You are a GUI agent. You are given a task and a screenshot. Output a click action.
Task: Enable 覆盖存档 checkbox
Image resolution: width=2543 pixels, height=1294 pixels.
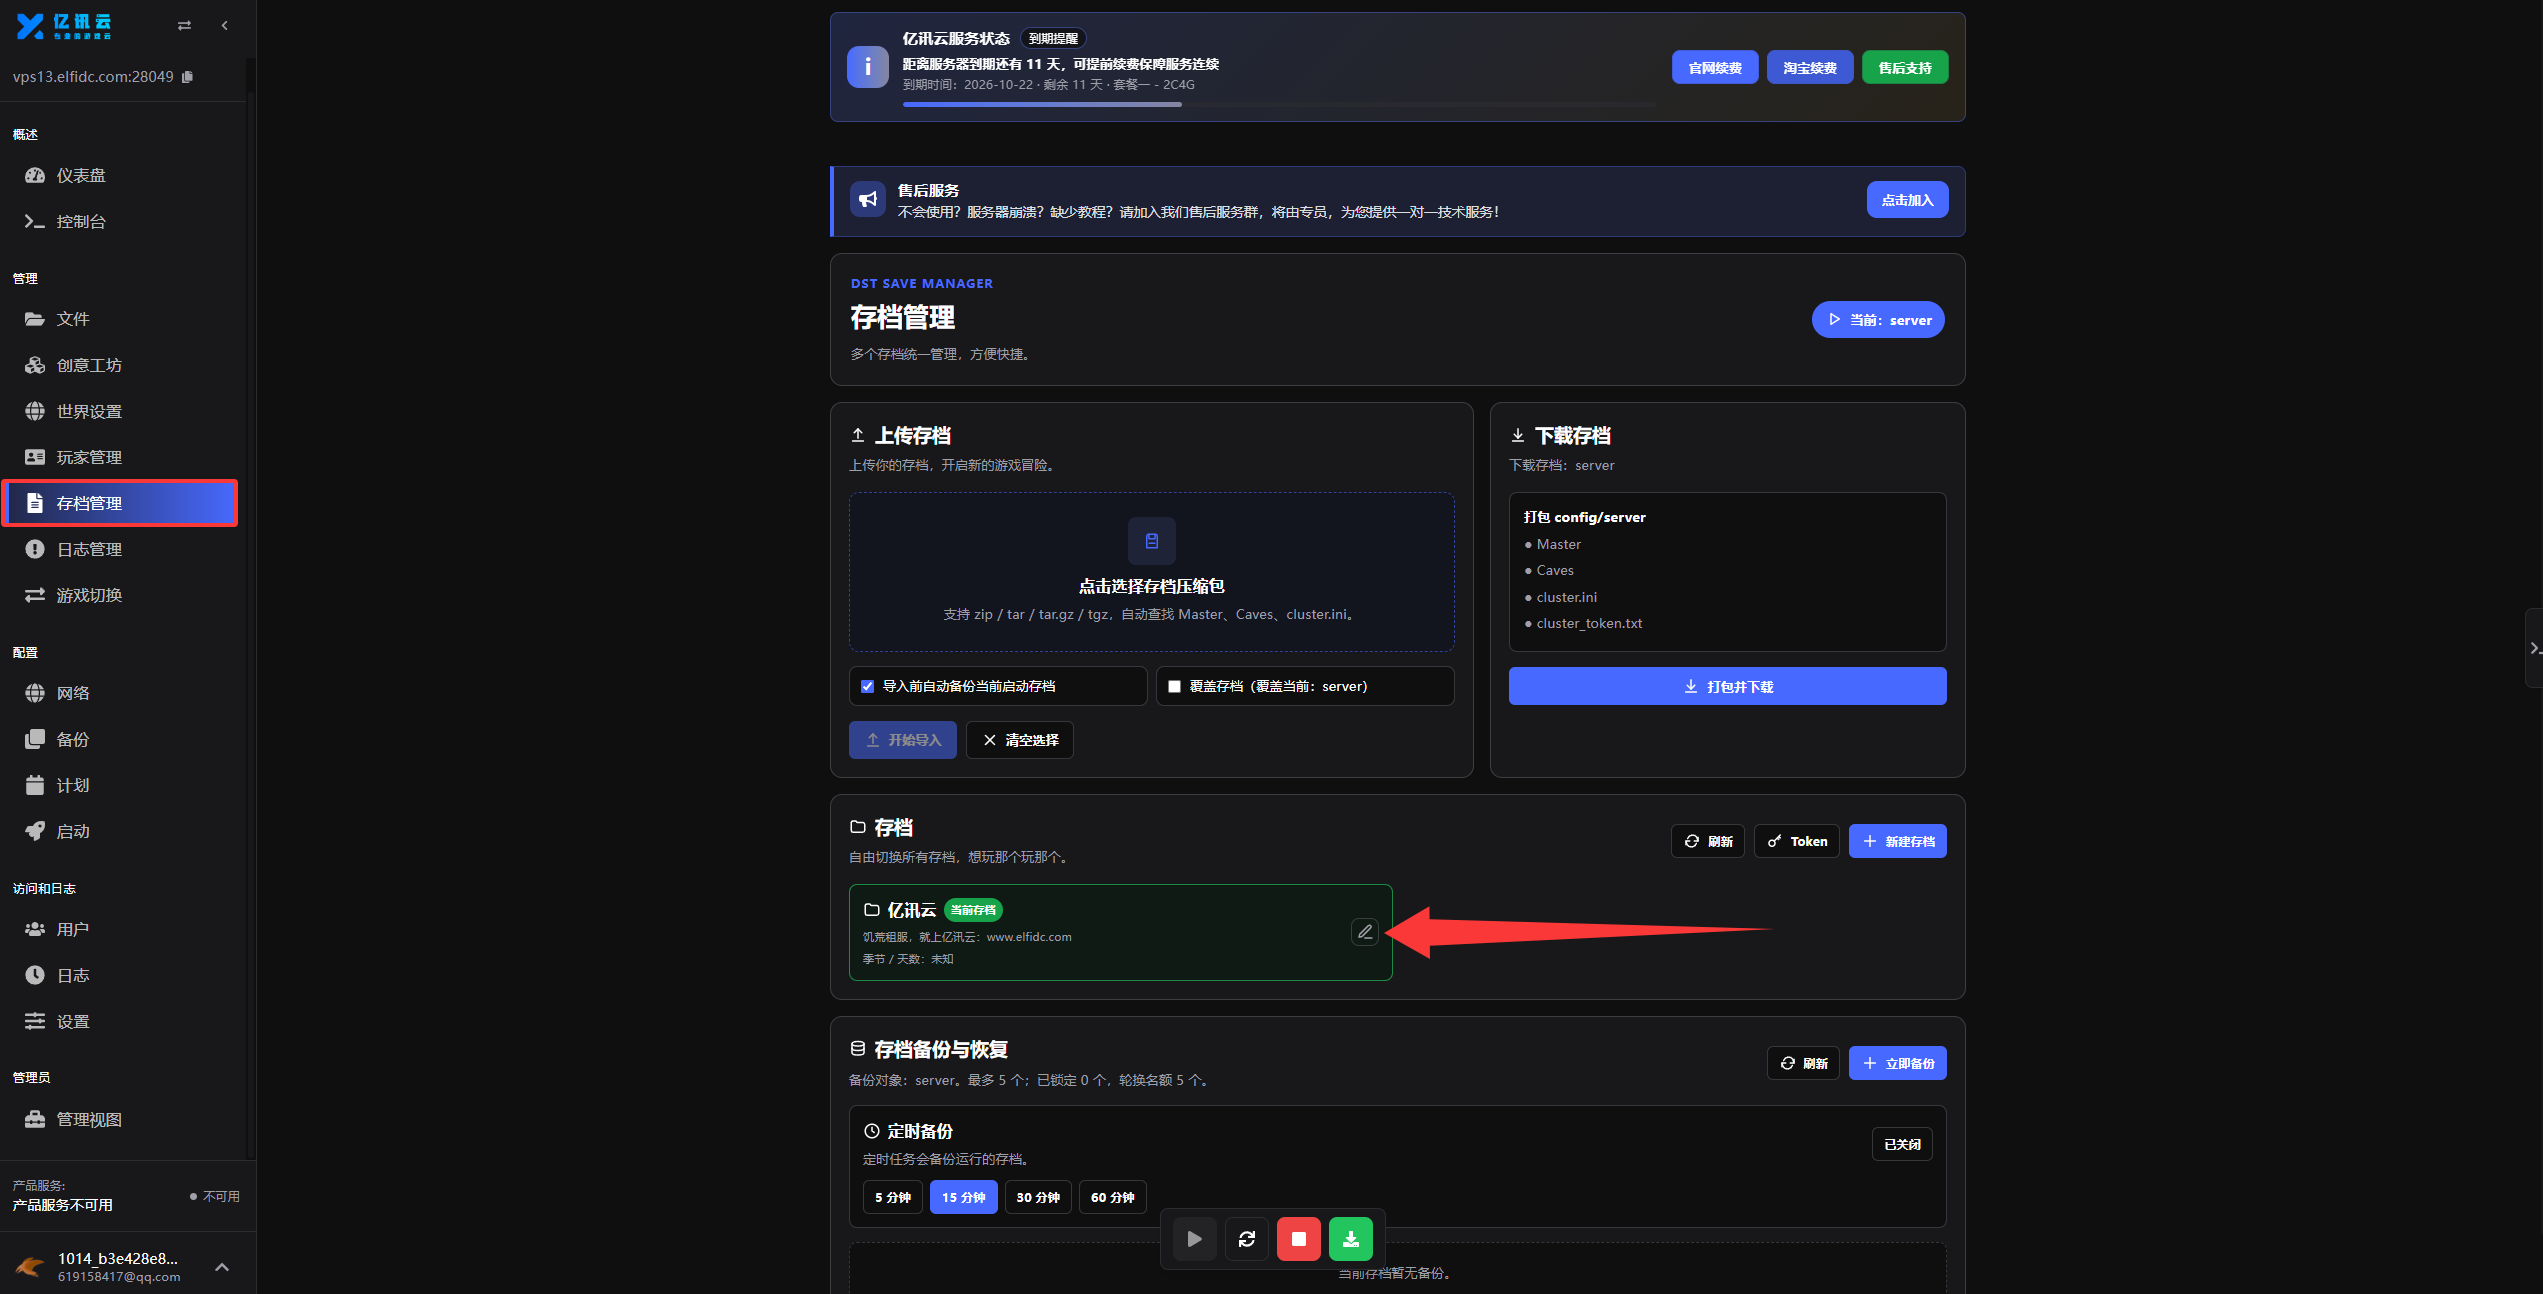coord(1175,686)
